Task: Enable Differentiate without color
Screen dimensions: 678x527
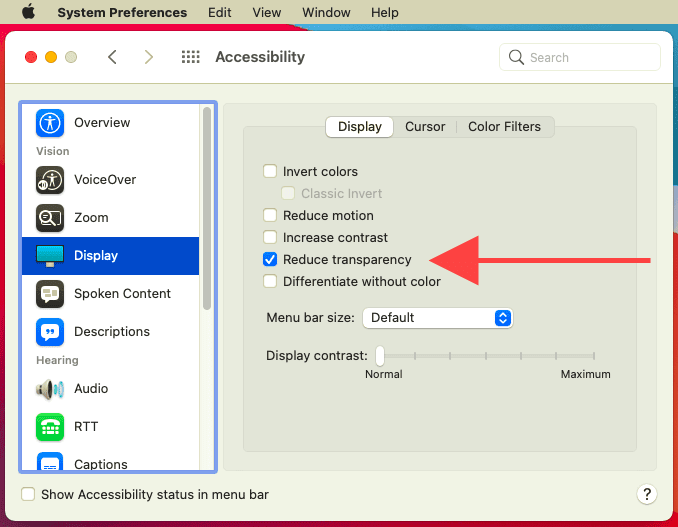Action: point(270,281)
